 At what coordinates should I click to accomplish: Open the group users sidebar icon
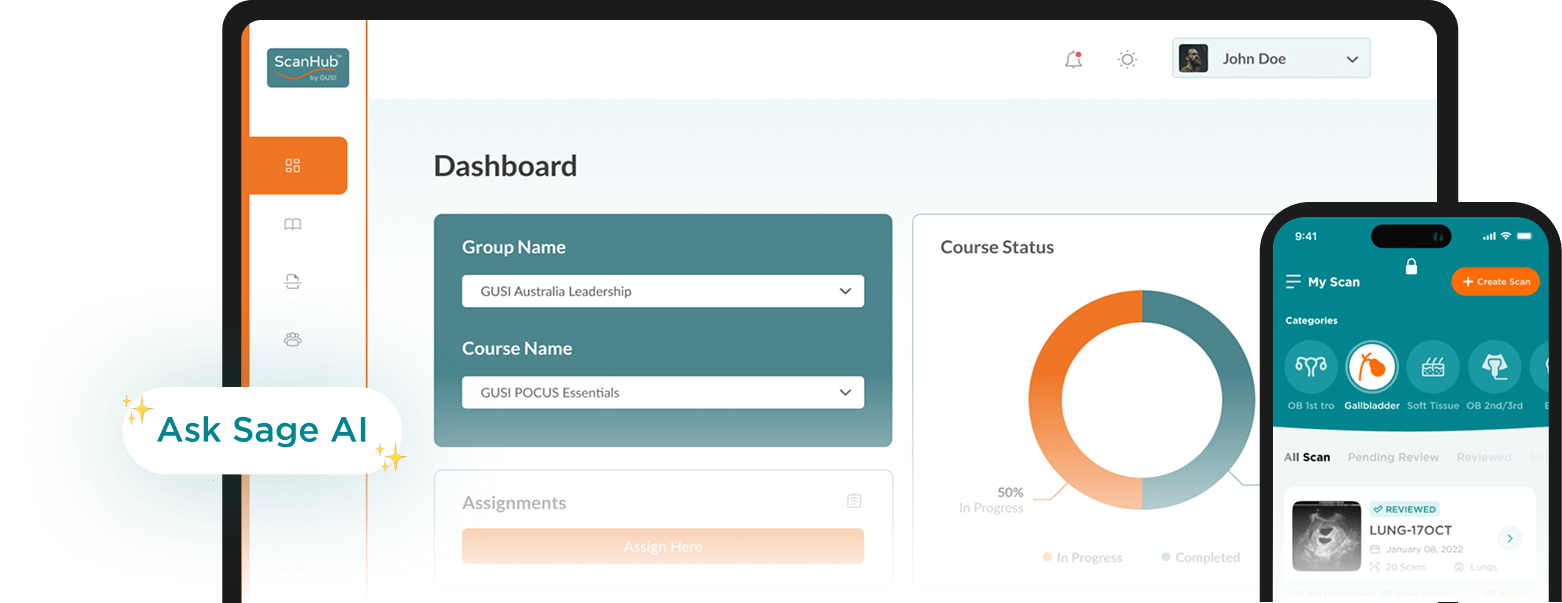click(x=293, y=339)
